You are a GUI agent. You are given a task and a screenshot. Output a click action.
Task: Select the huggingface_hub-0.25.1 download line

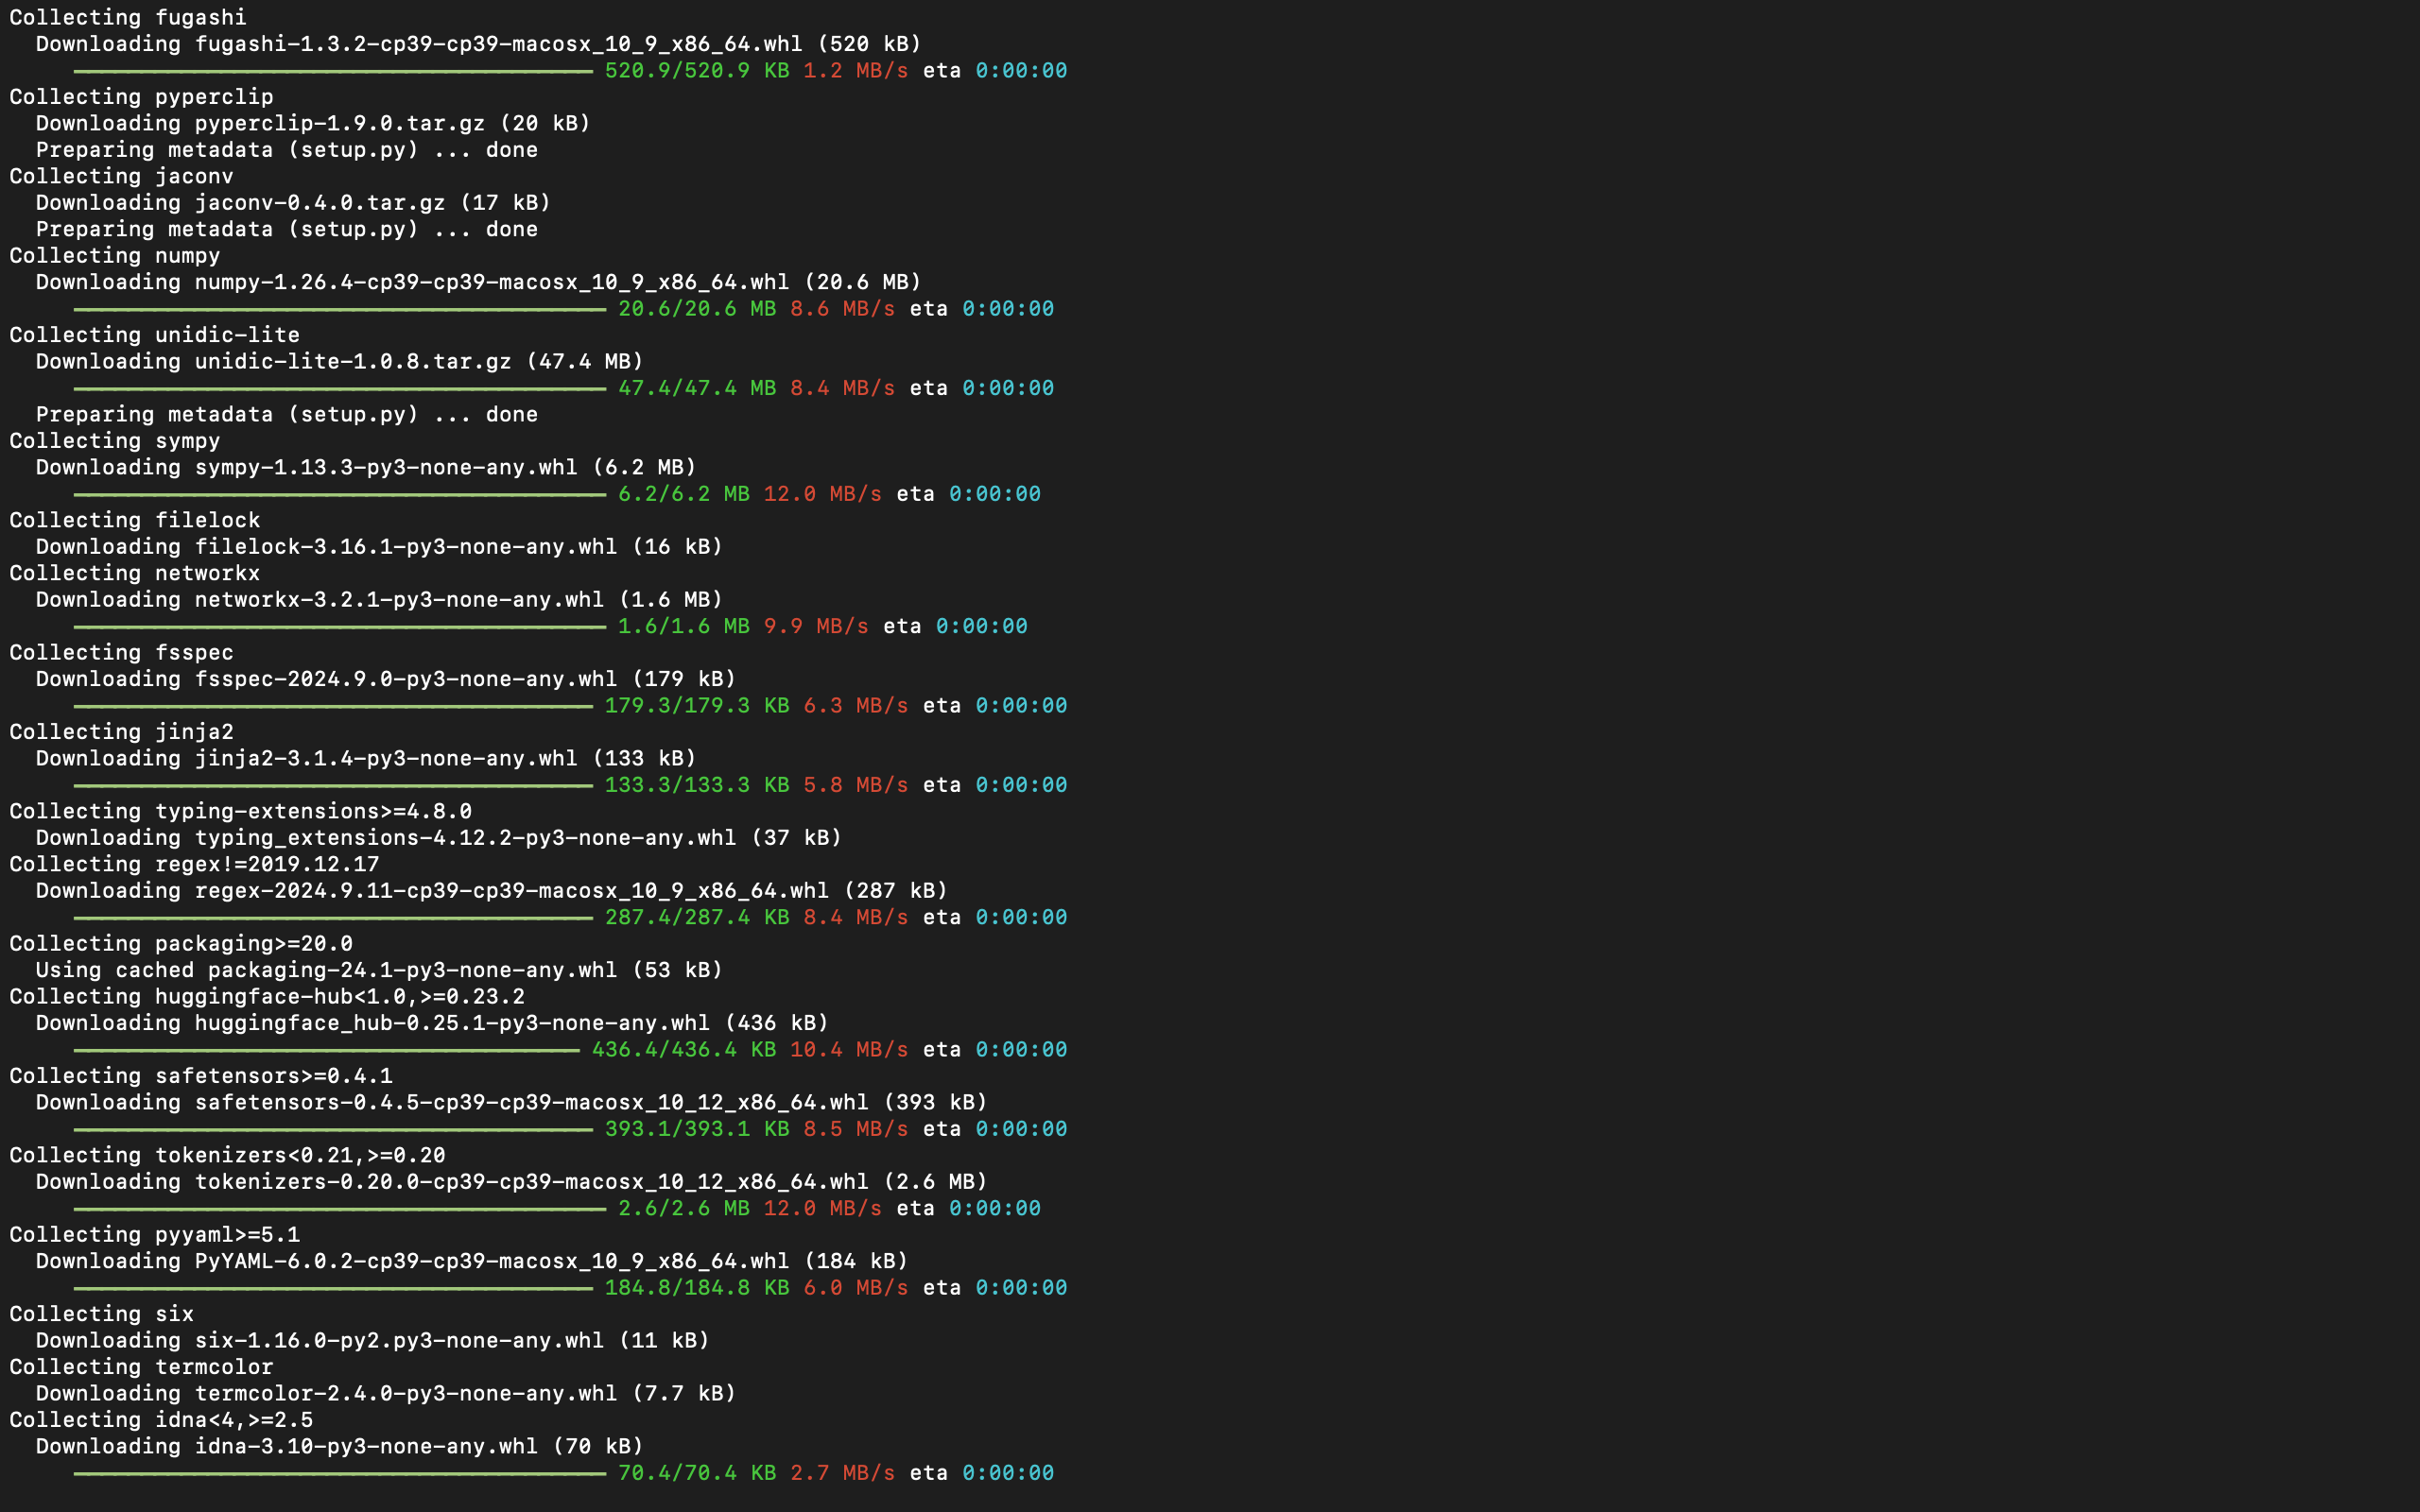[432, 1023]
